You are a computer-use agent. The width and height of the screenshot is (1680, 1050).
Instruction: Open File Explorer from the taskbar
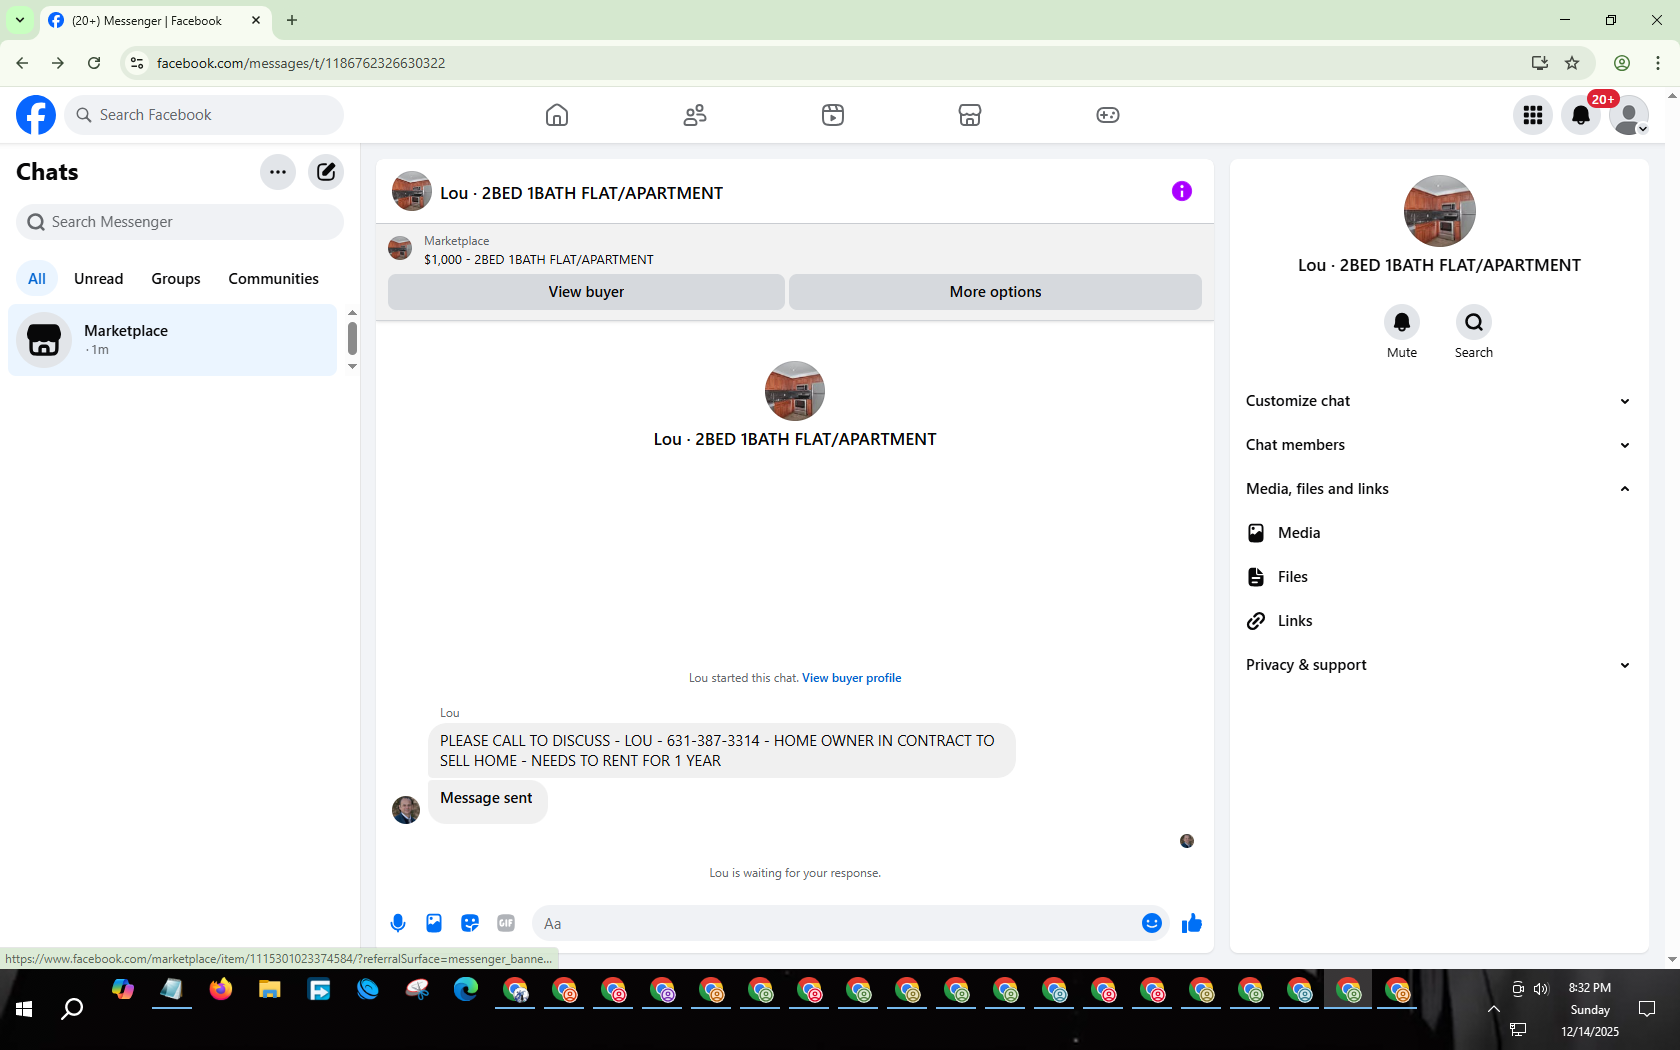pos(270,990)
